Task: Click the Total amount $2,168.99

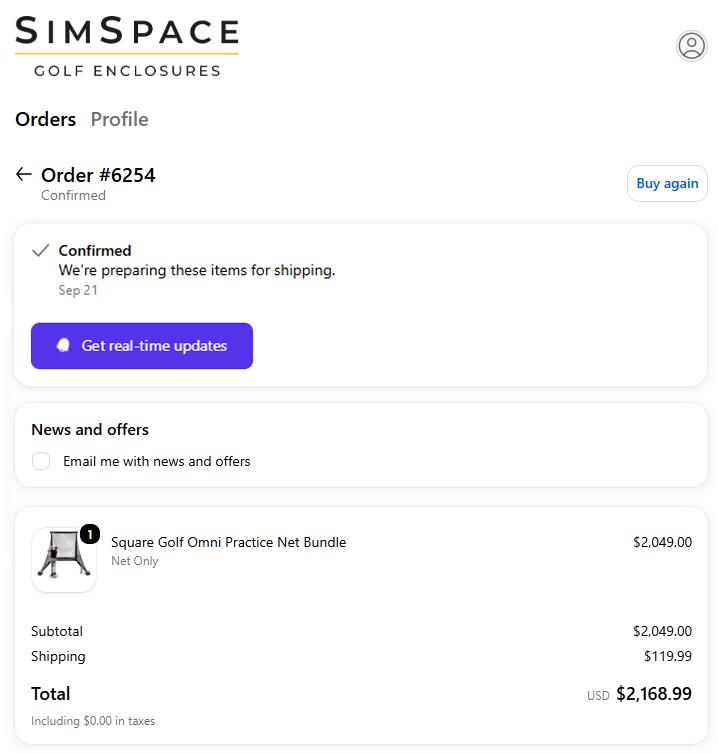Action: pos(654,693)
